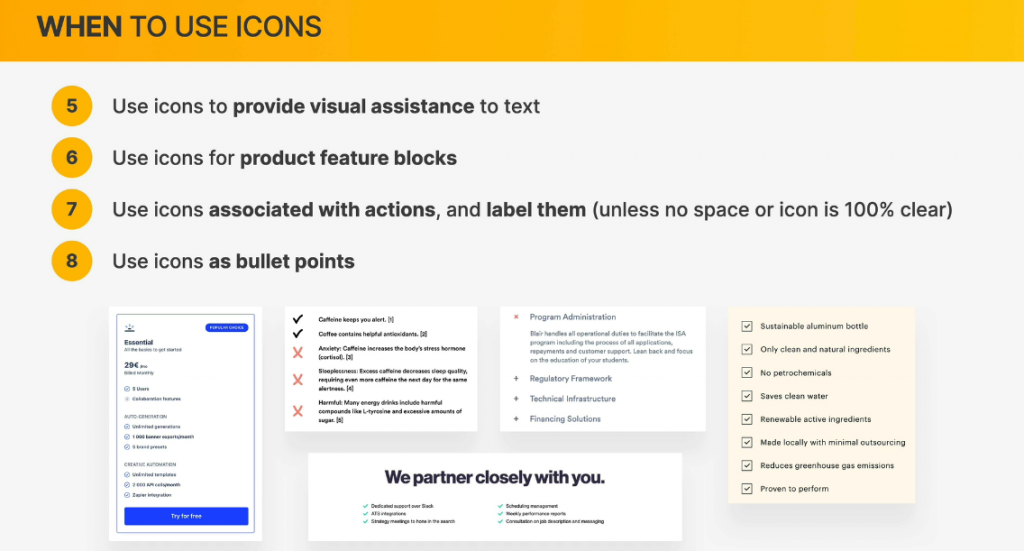1024x551 pixels.
Task: Expand the Regulatory Framework section
Action: (515, 379)
